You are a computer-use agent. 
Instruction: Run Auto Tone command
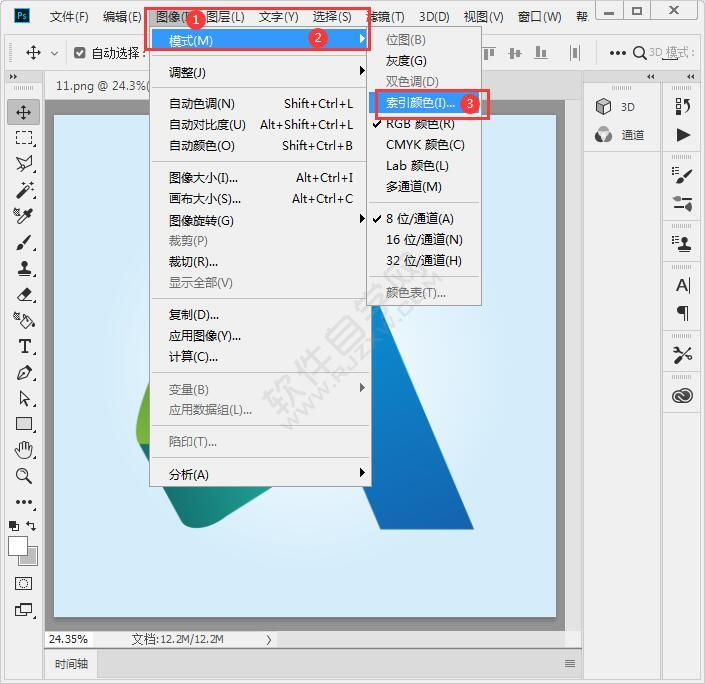point(260,104)
